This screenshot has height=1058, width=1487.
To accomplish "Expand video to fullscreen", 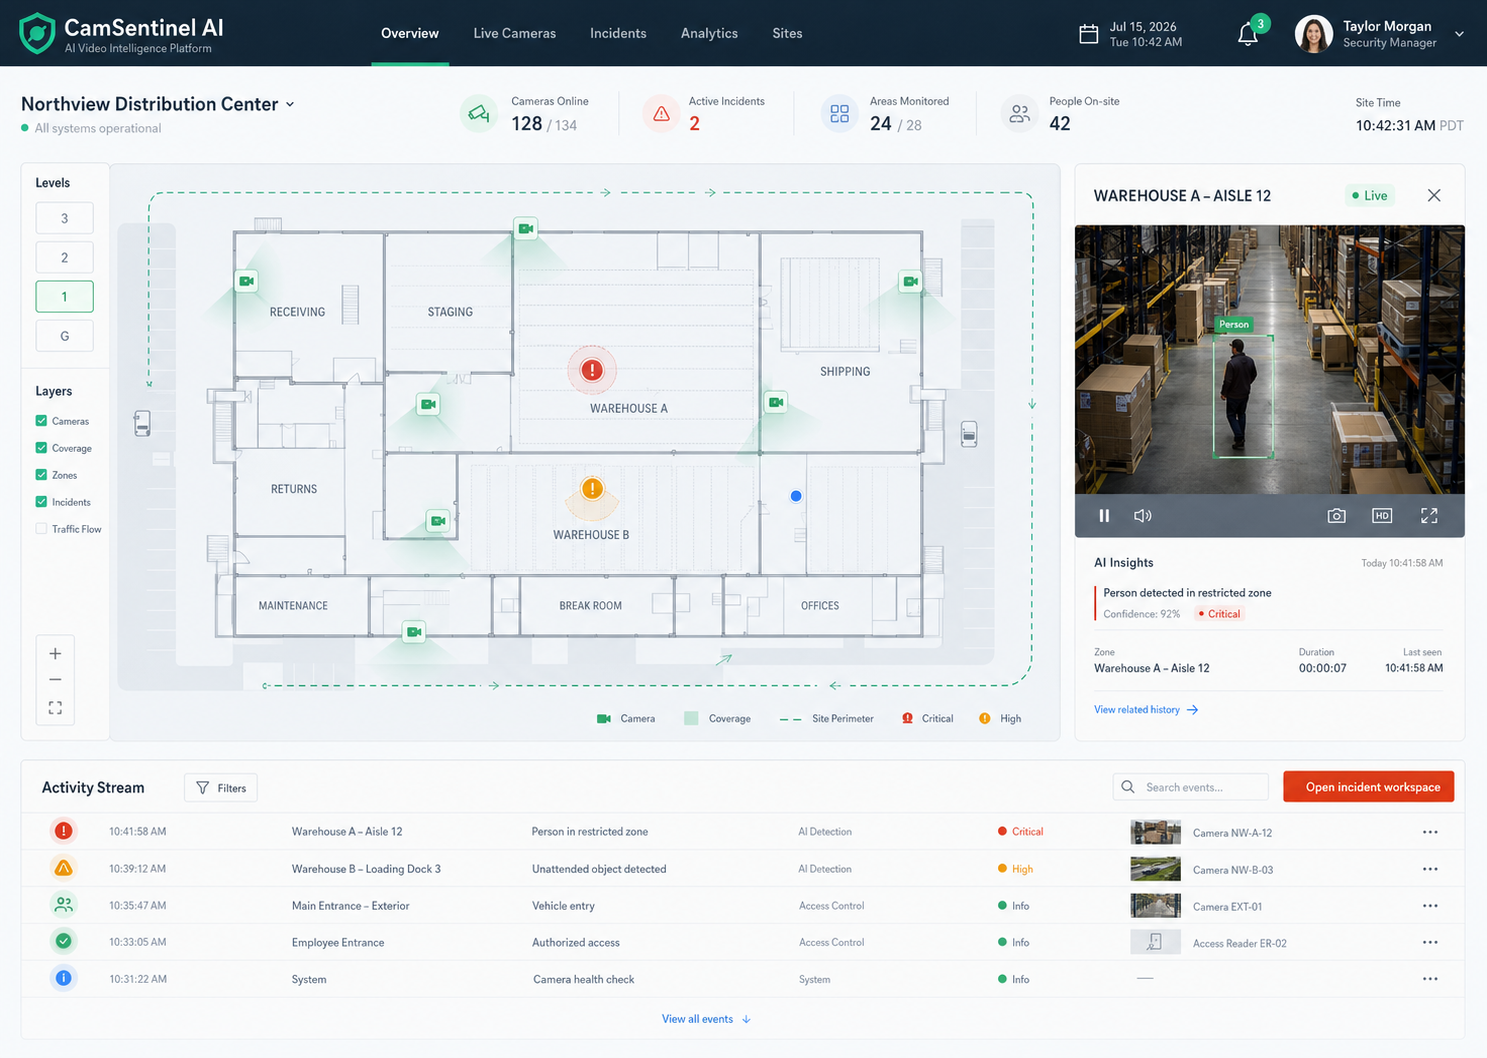I will [1429, 516].
